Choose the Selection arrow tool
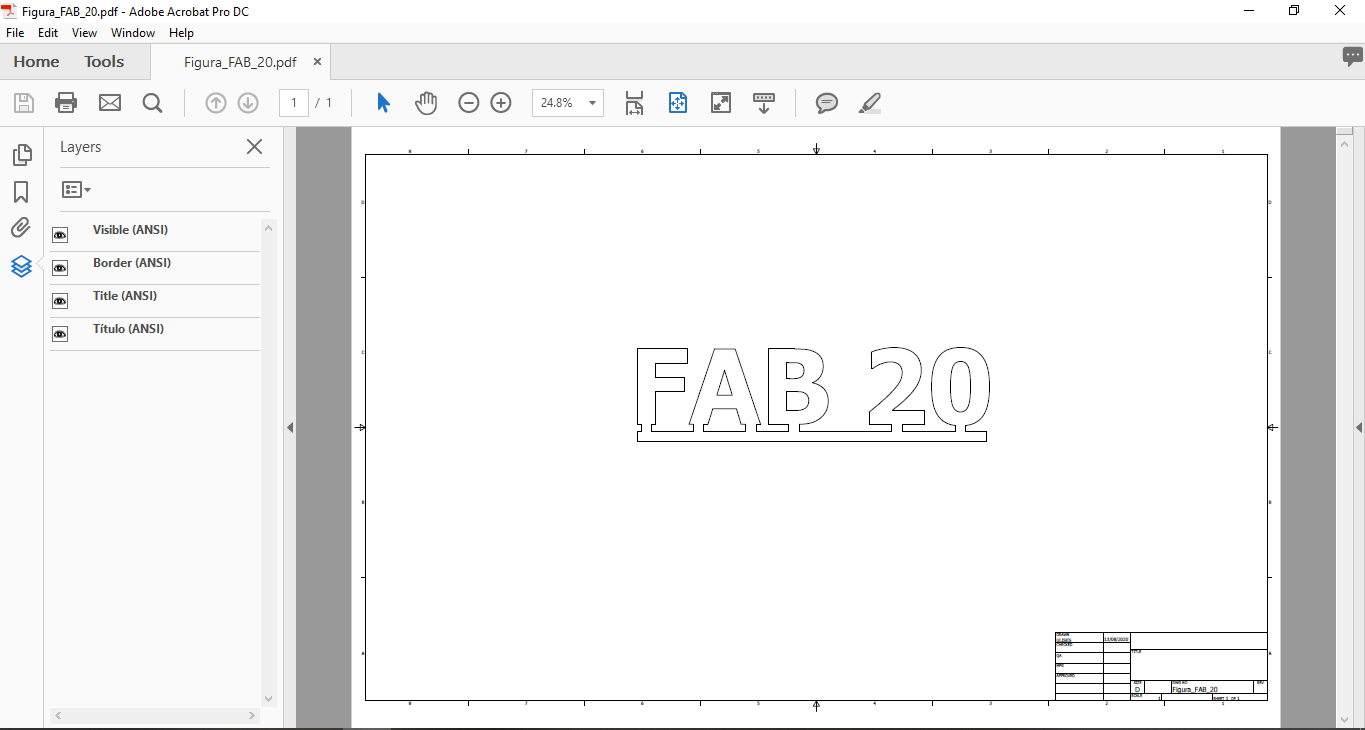 pyautogui.click(x=383, y=102)
